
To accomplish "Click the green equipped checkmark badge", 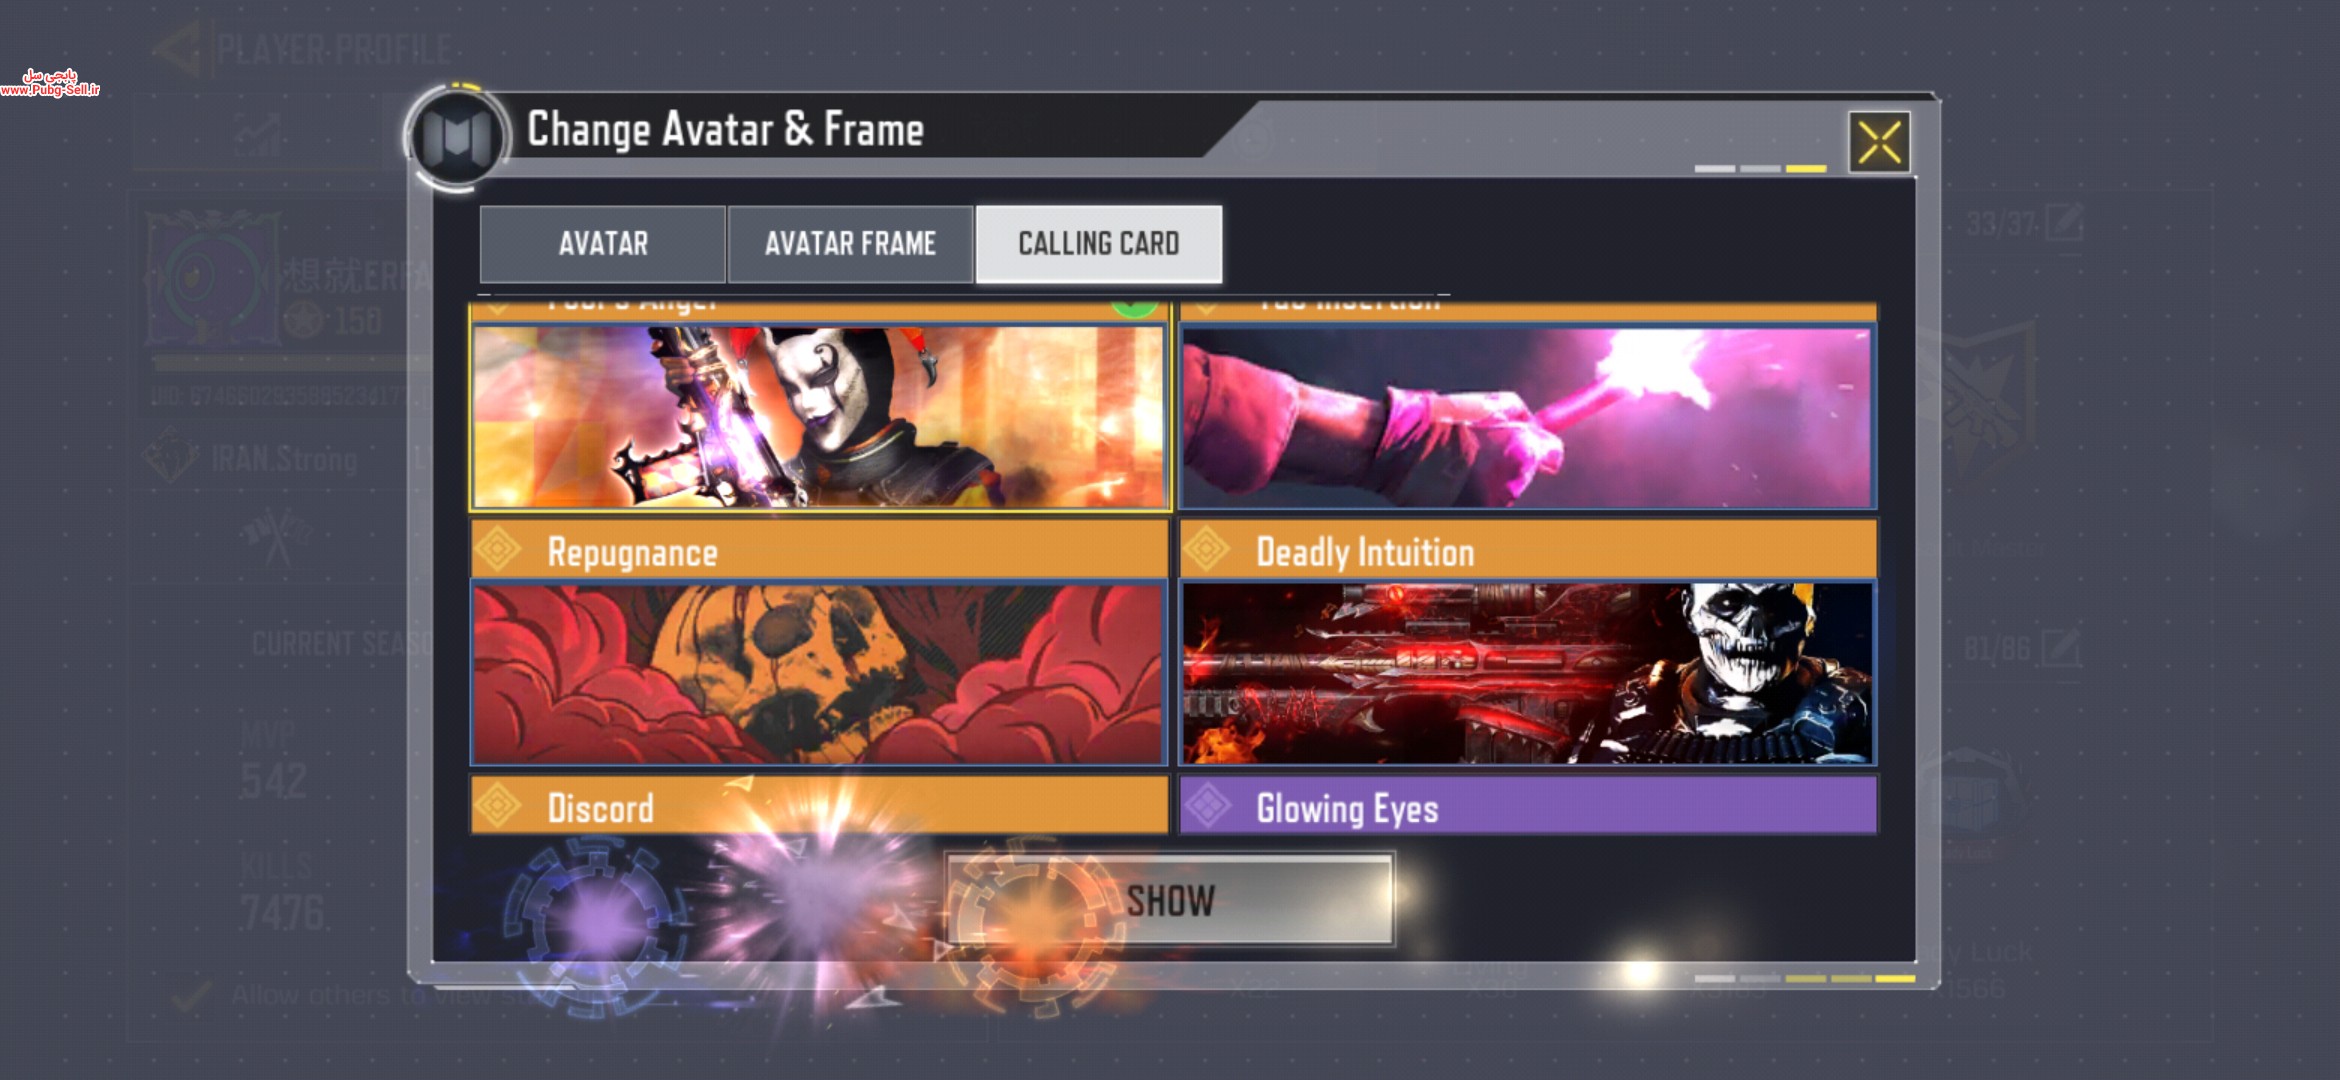I will click(x=1134, y=305).
